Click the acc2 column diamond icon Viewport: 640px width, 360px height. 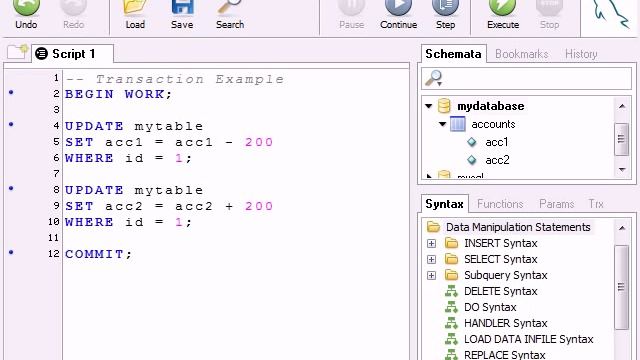coord(472,160)
